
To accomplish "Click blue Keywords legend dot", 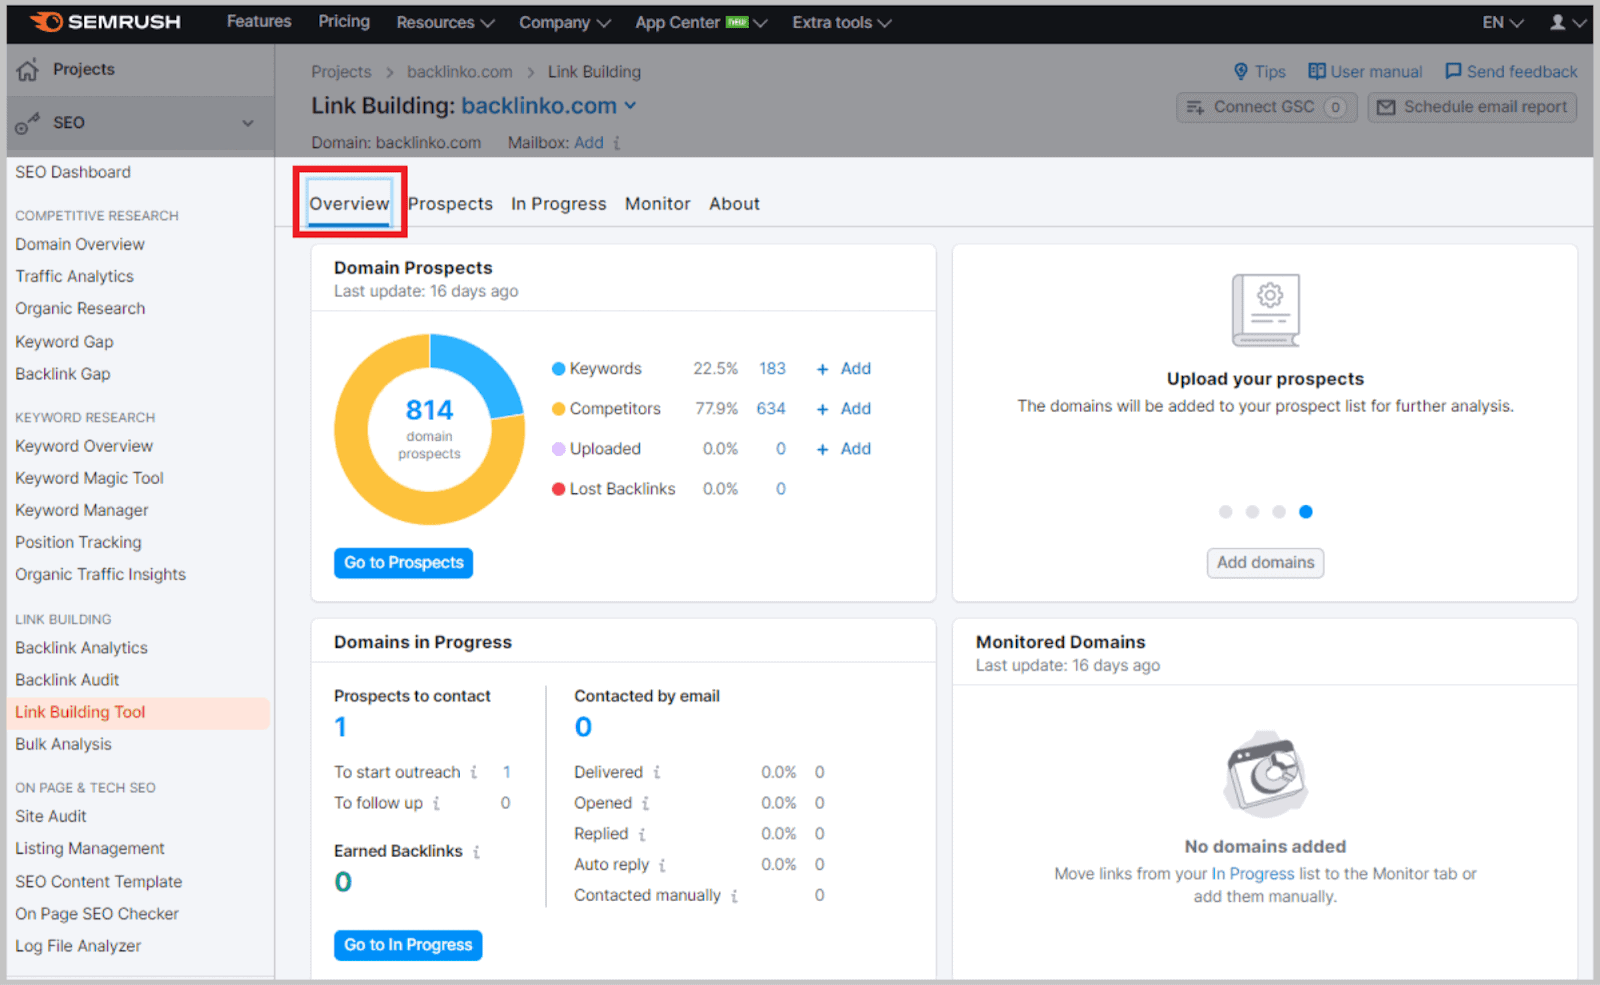I will [559, 369].
